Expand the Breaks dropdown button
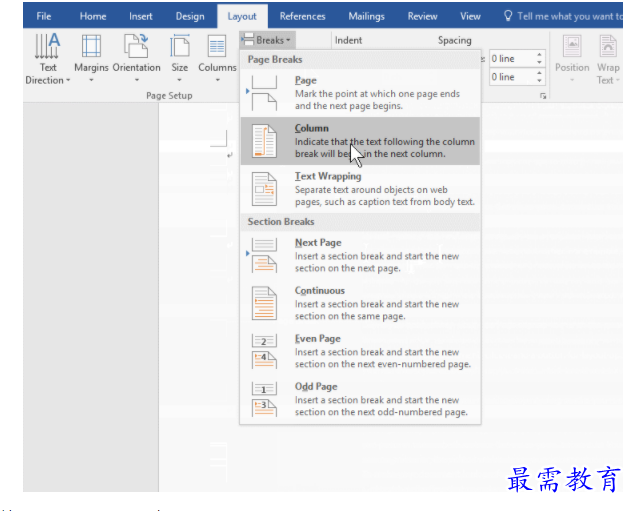Screen dimensions: 629x511 click(268, 40)
